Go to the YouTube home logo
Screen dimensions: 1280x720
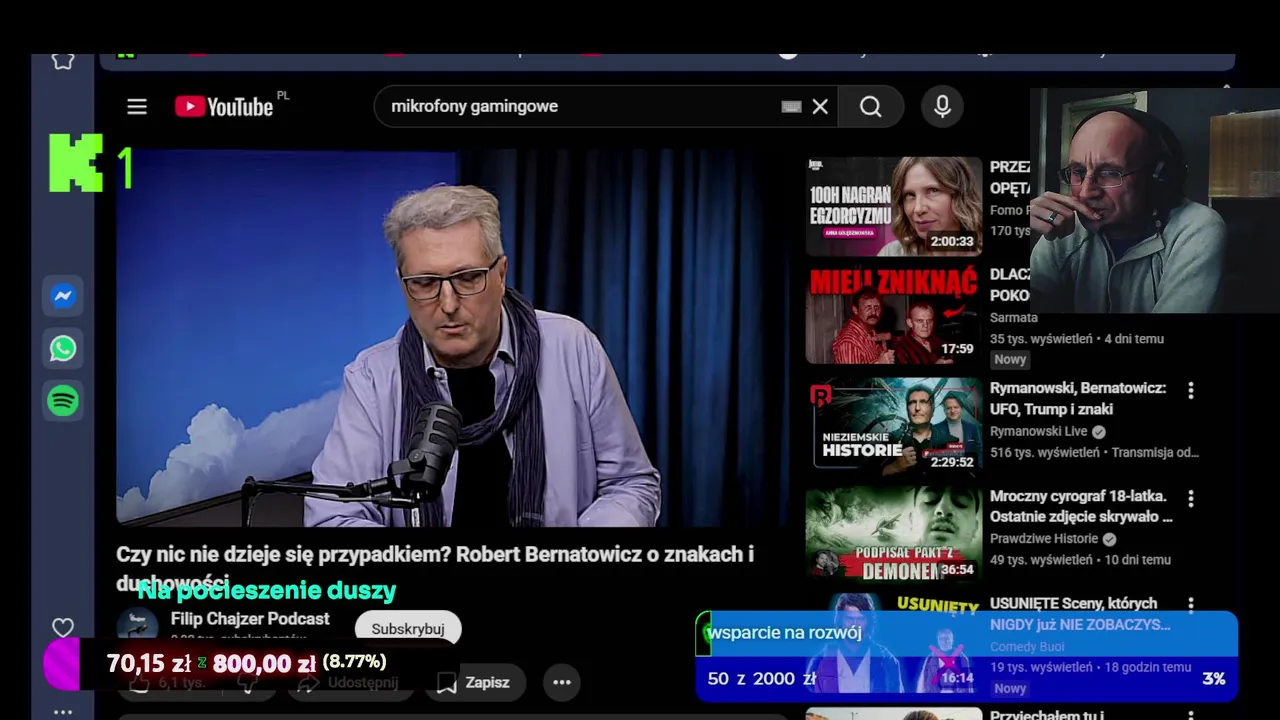(224, 107)
